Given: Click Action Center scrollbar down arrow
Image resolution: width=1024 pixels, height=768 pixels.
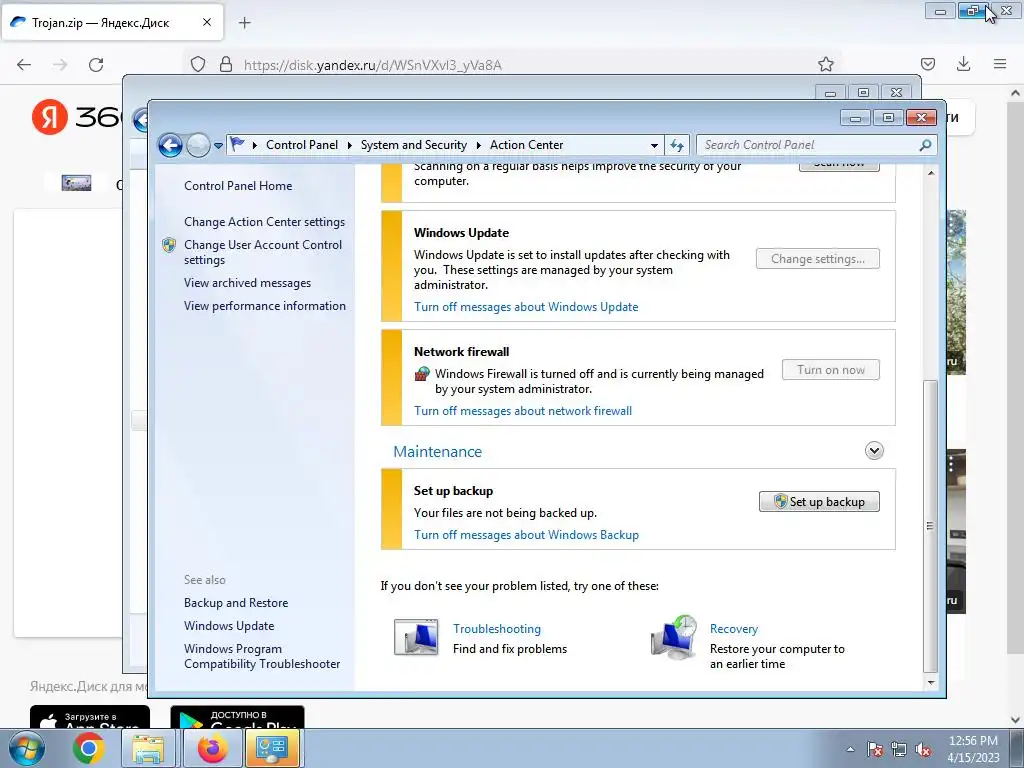Looking at the screenshot, I should pyautogui.click(x=931, y=682).
